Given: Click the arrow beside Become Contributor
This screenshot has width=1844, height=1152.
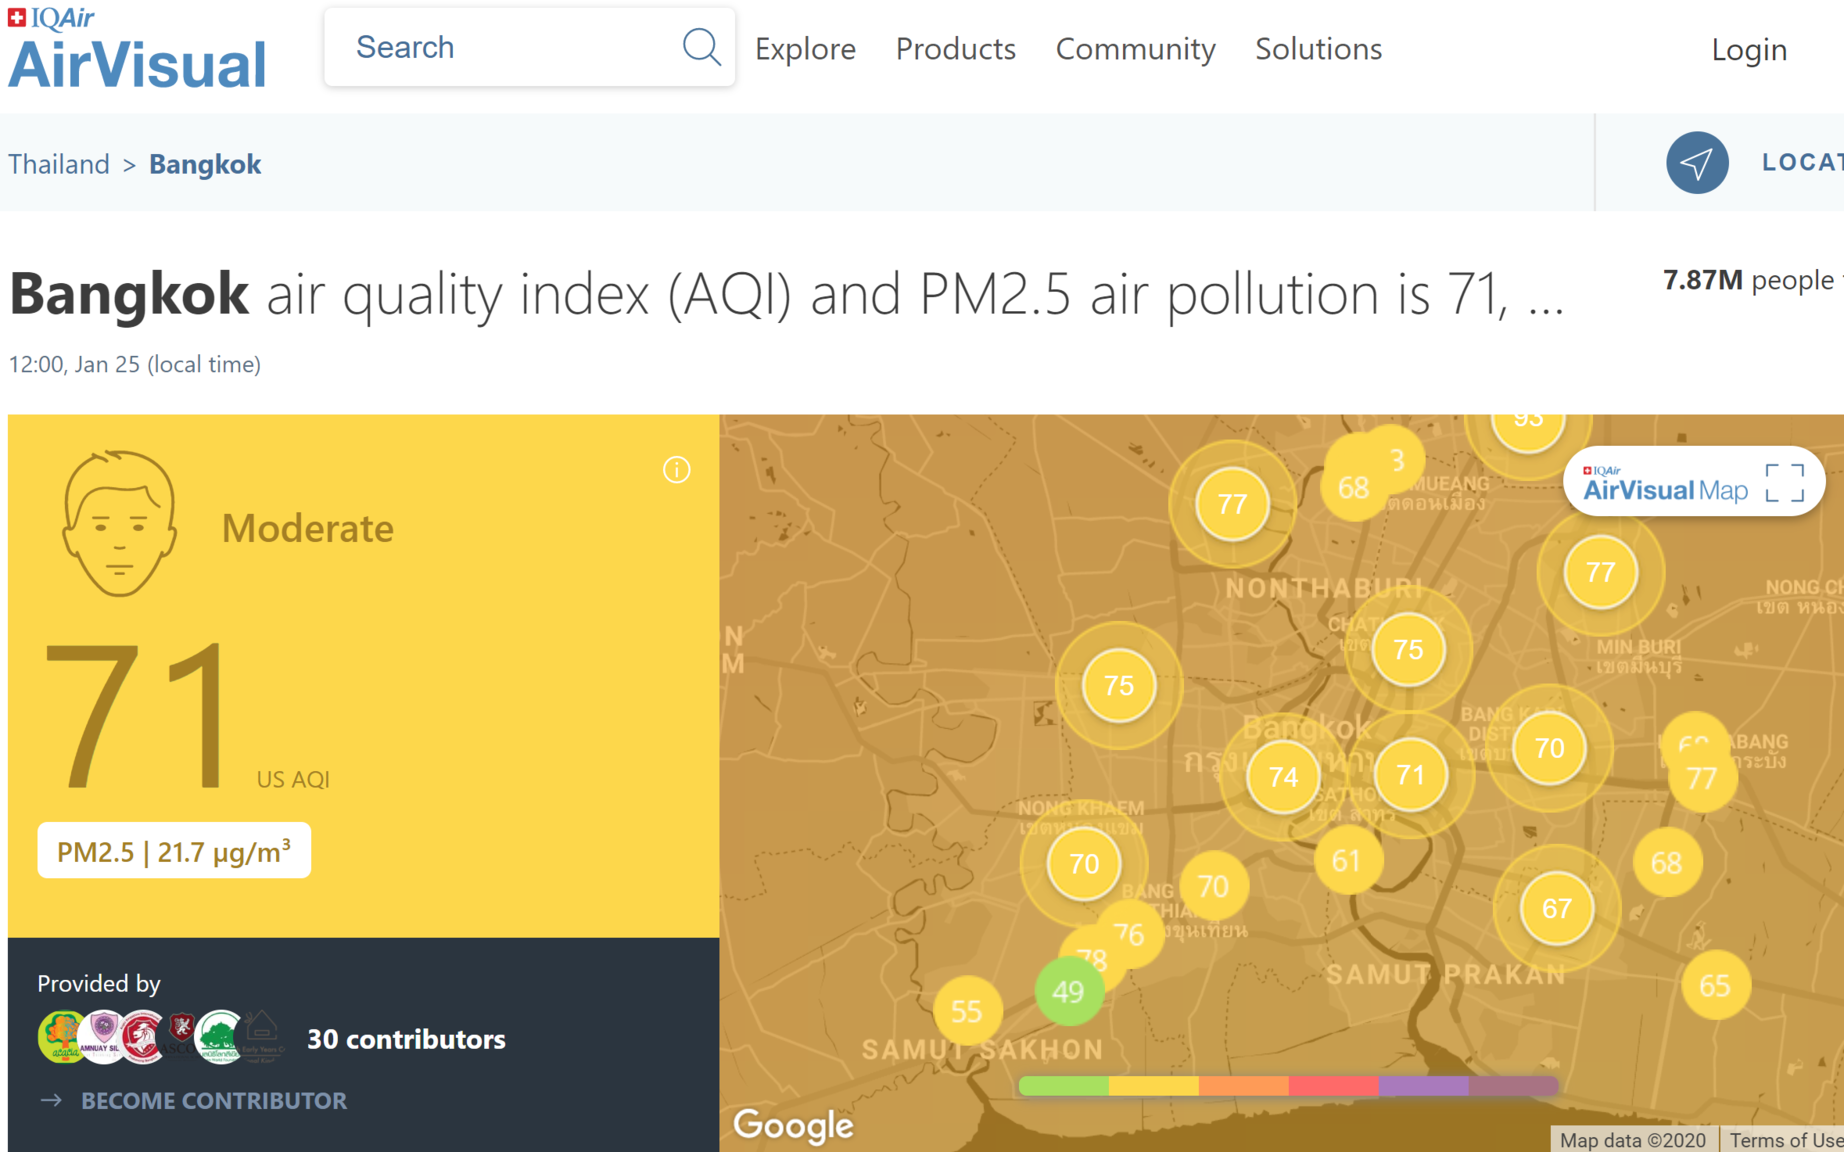Looking at the screenshot, I should [51, 1100].
